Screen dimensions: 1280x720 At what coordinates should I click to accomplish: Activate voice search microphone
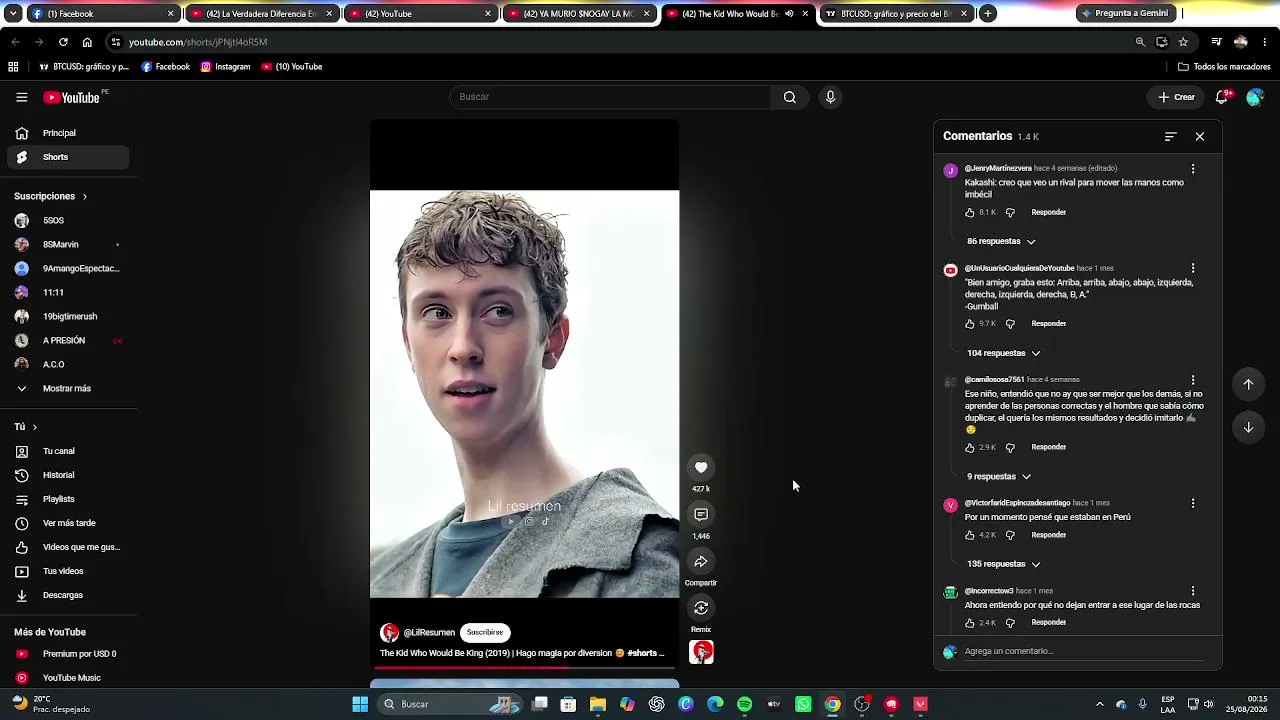point(830,97)
